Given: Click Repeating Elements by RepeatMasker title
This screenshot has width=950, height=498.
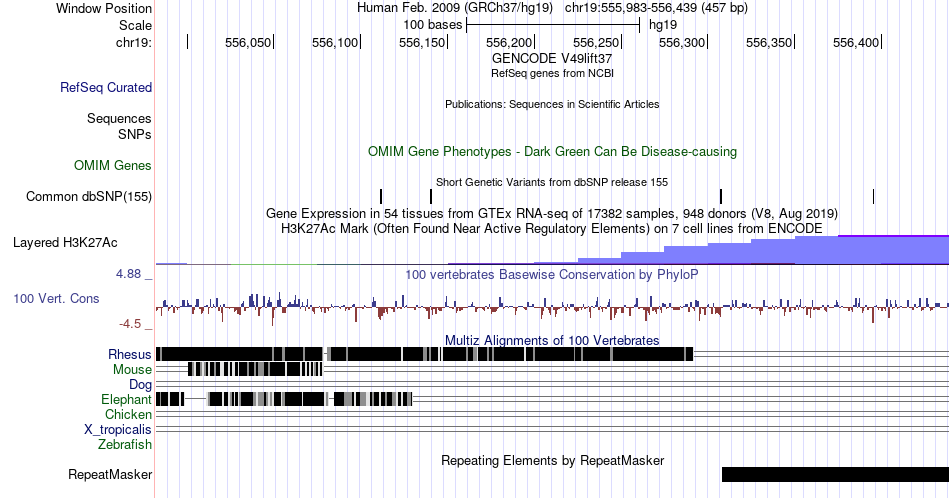Looking at the screenshot, I should [x=552, y=460].
